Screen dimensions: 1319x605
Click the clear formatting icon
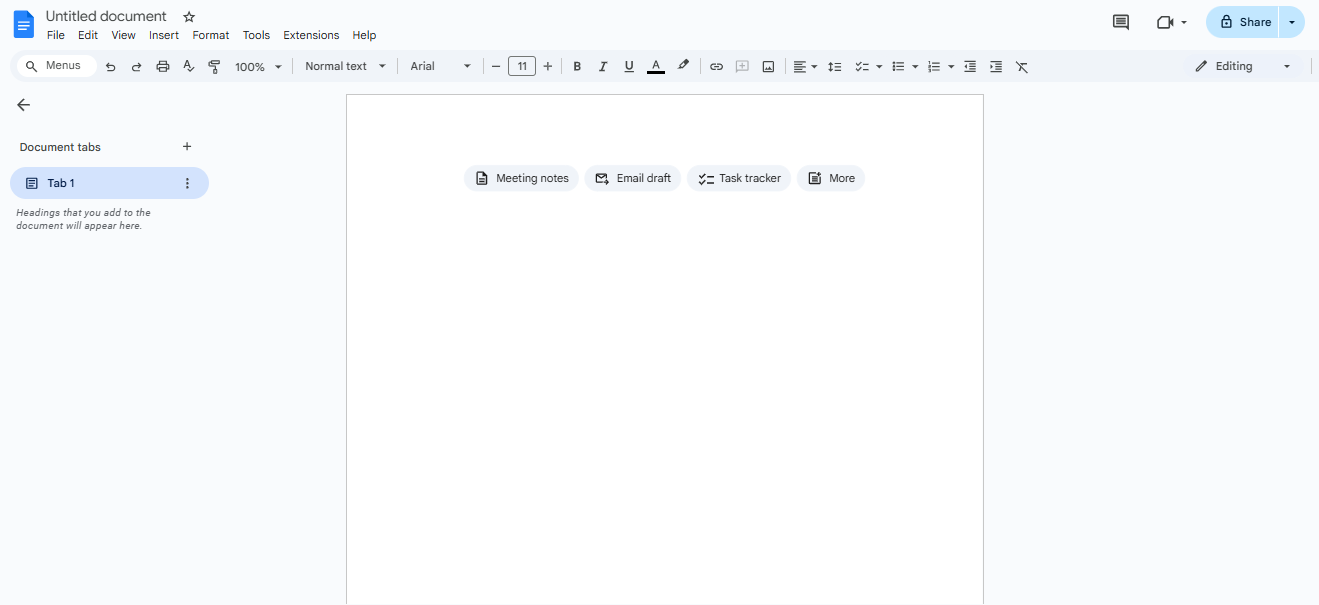coord(1021,67)
